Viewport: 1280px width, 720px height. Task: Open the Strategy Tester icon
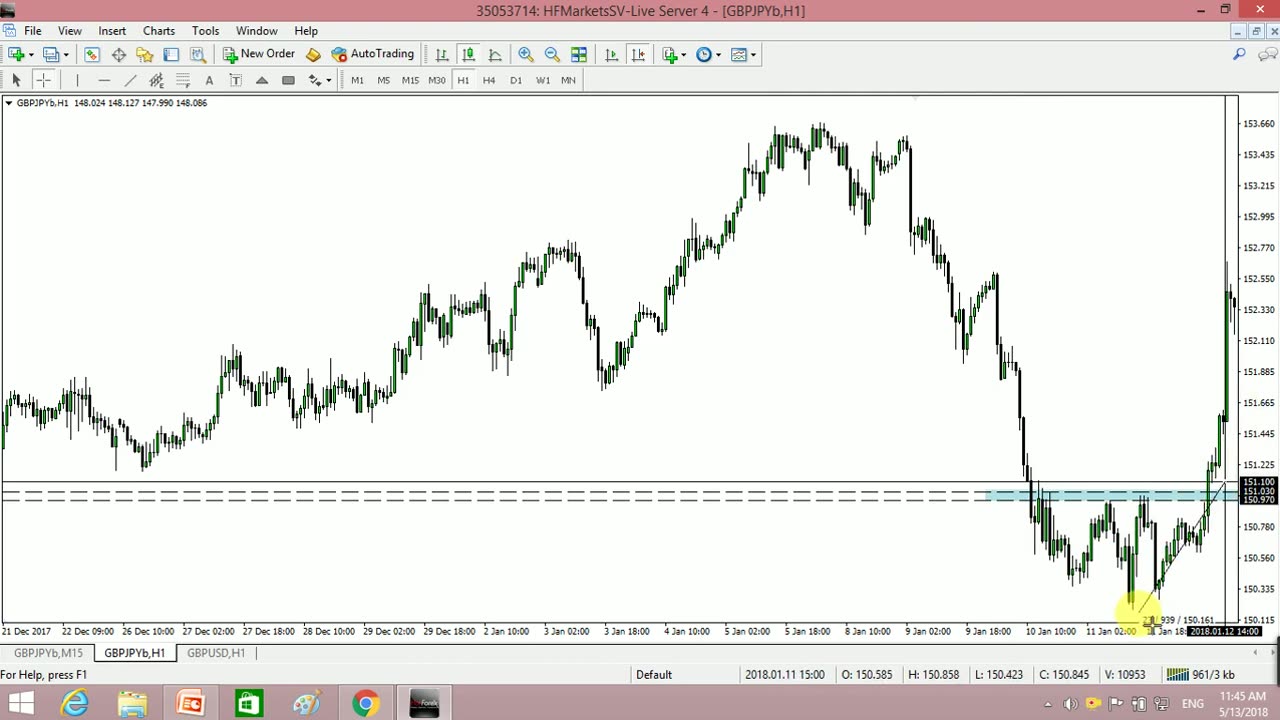(x=198, y=54)
